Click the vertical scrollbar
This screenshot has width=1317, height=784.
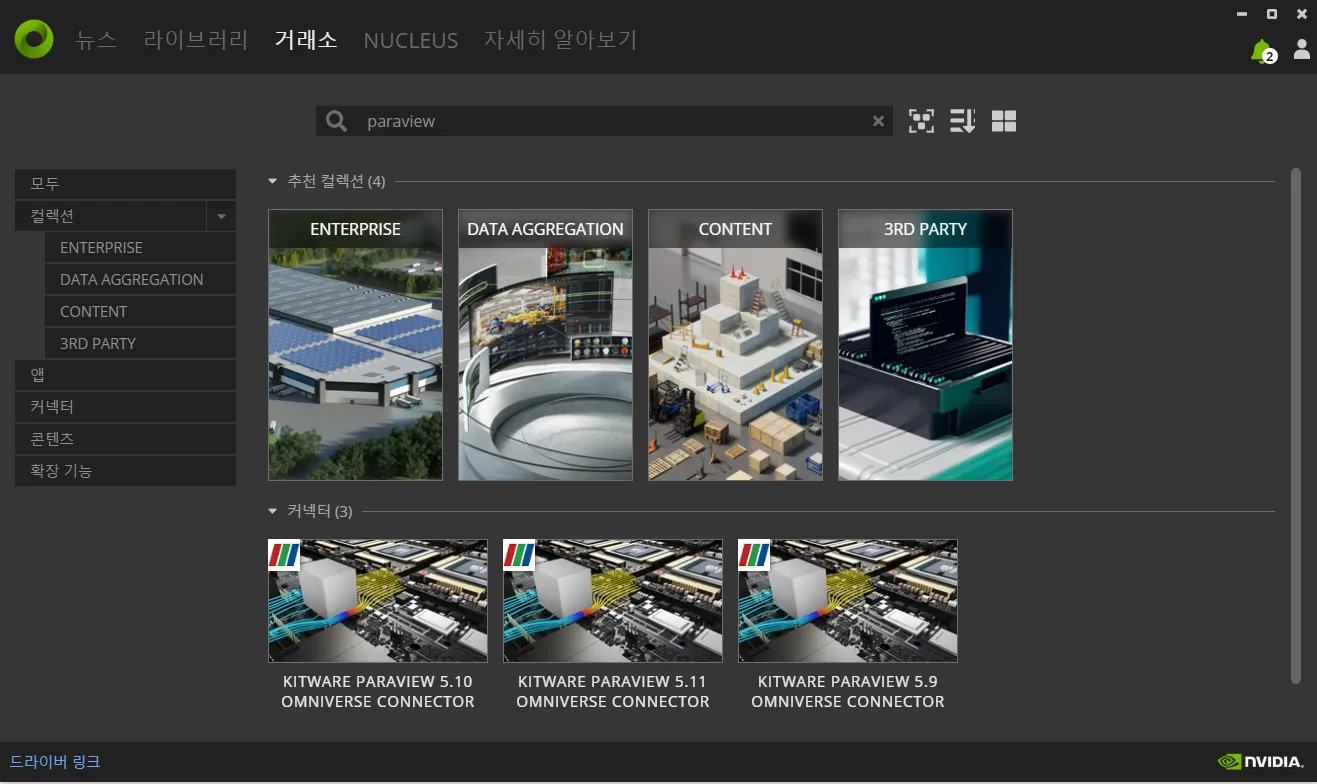click(x=1296, y=425)
